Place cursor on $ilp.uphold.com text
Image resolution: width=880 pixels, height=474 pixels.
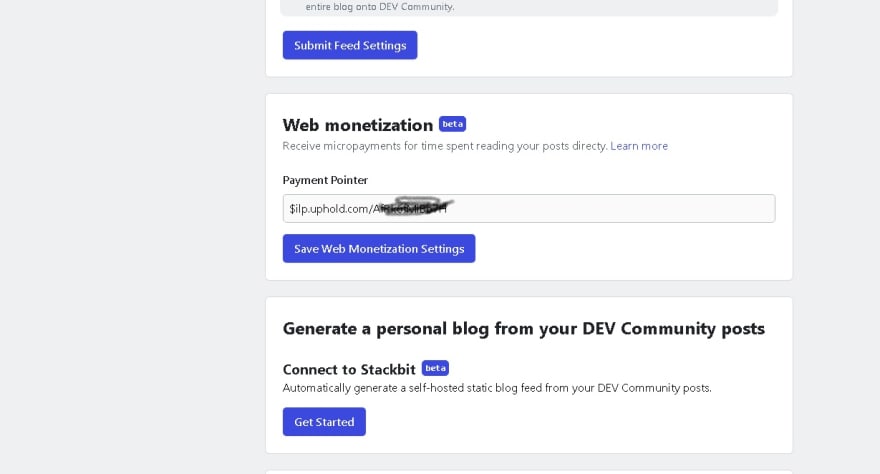coord(331,209)
